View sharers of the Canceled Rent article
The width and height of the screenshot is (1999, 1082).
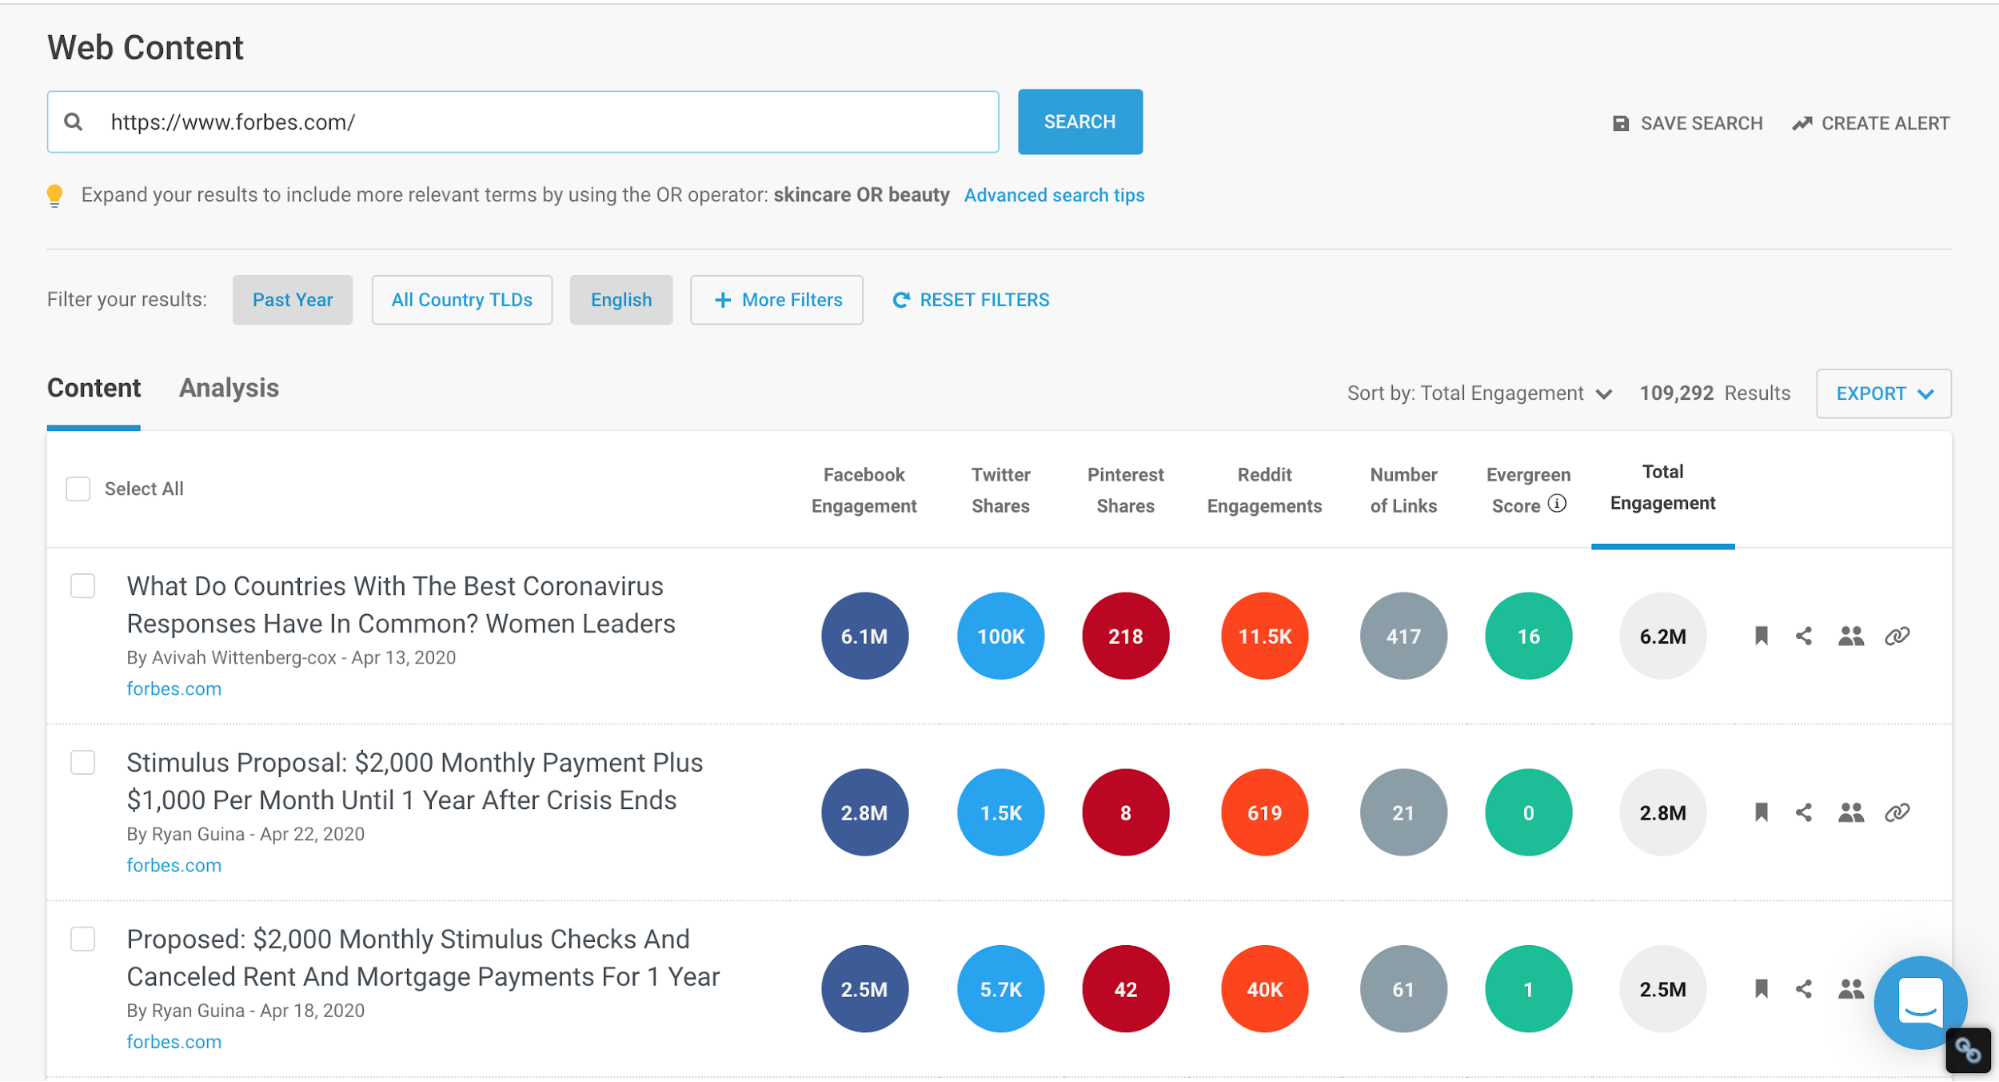point(1851,989)
